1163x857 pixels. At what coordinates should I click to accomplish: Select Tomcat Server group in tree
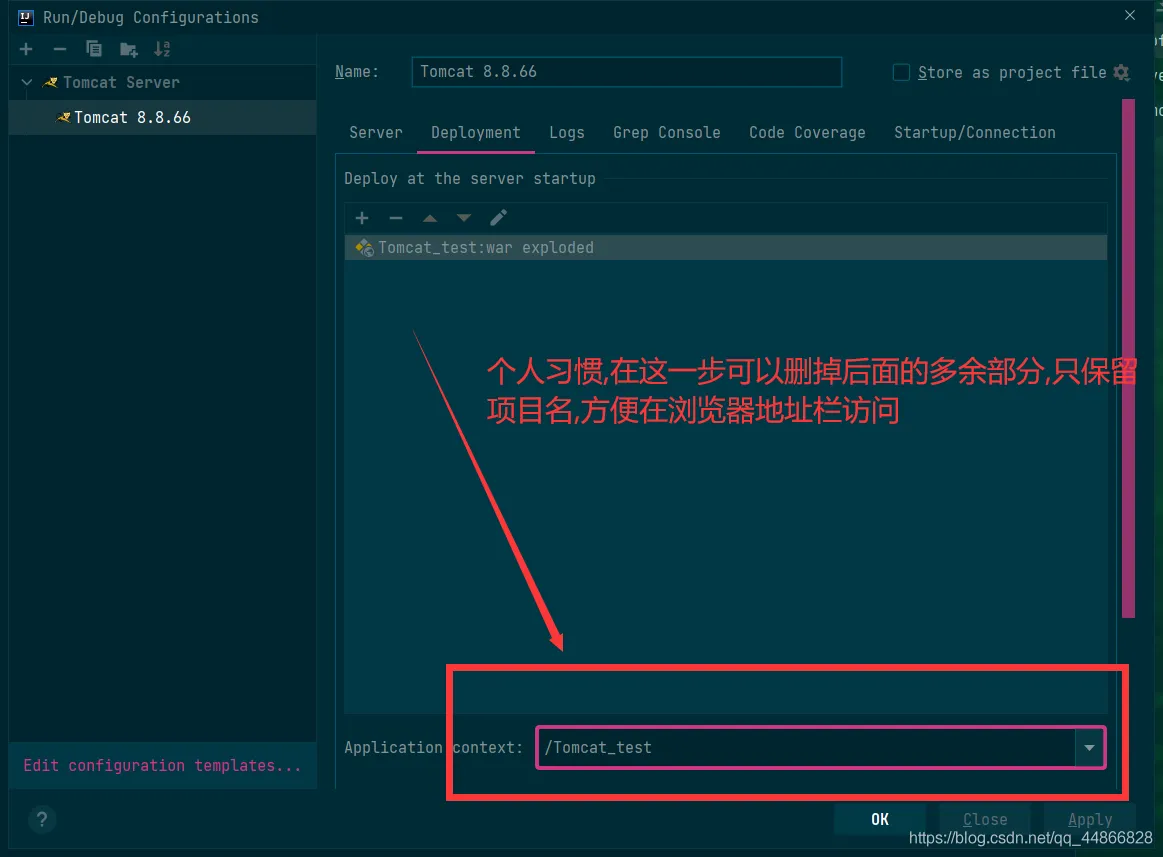point(121,82)
